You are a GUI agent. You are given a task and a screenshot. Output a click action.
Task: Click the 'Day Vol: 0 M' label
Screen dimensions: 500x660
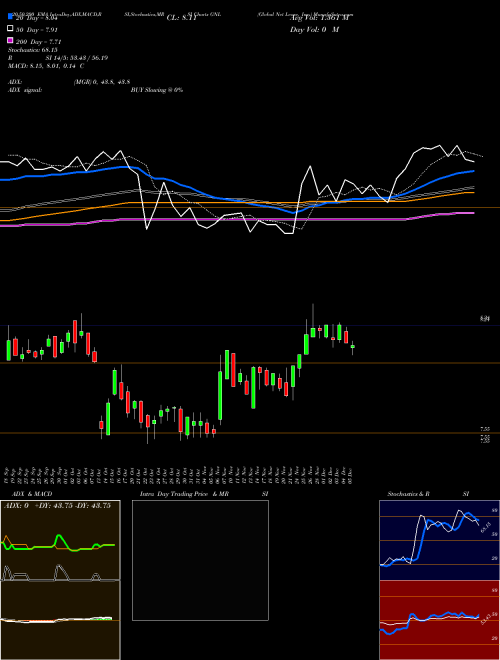coord(314,30)
